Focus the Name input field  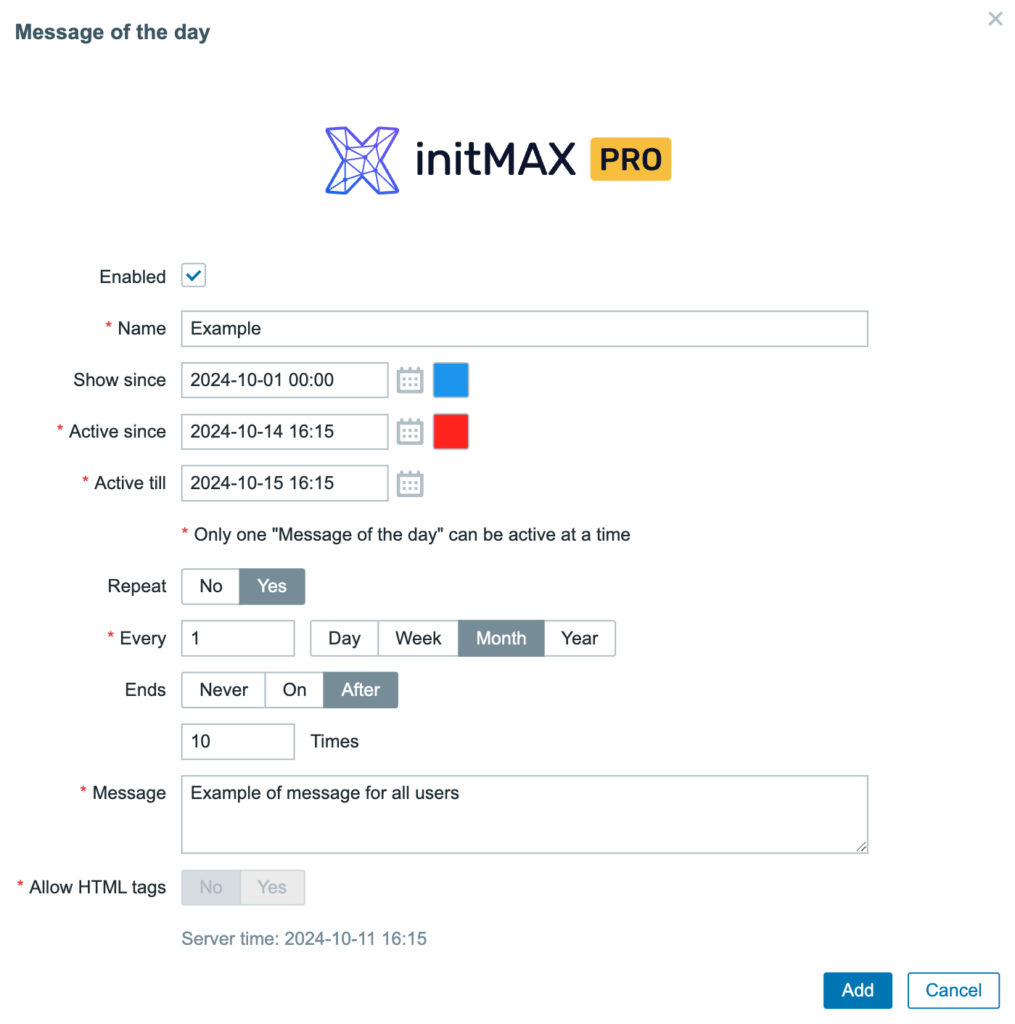click(x=524, y=328)
